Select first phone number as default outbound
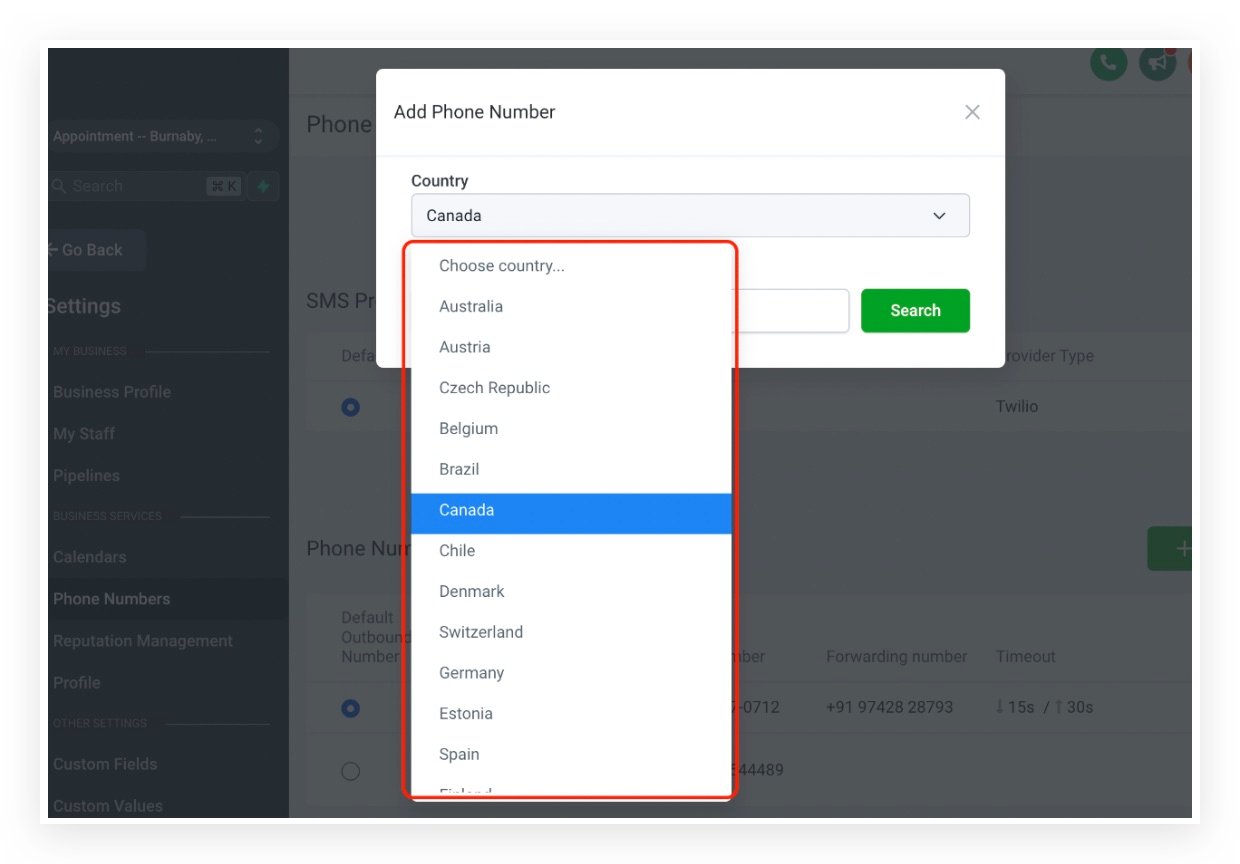 pos(350,707)
